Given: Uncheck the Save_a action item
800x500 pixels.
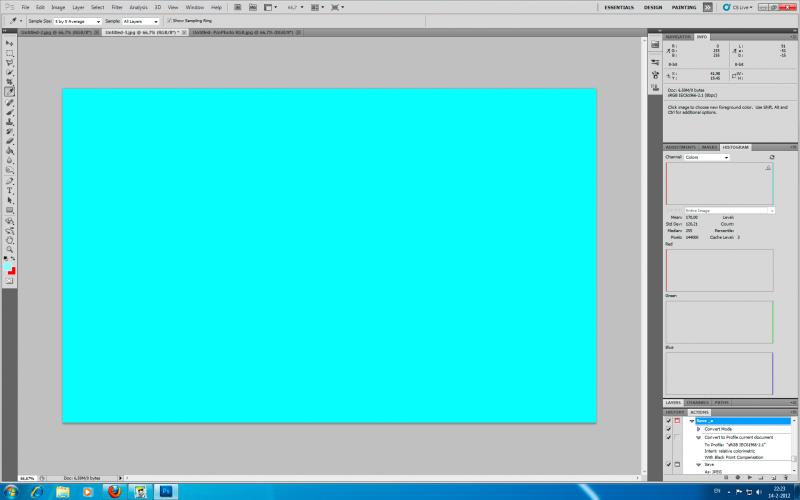Looking at the screenshot, I should tap(668, 421).
